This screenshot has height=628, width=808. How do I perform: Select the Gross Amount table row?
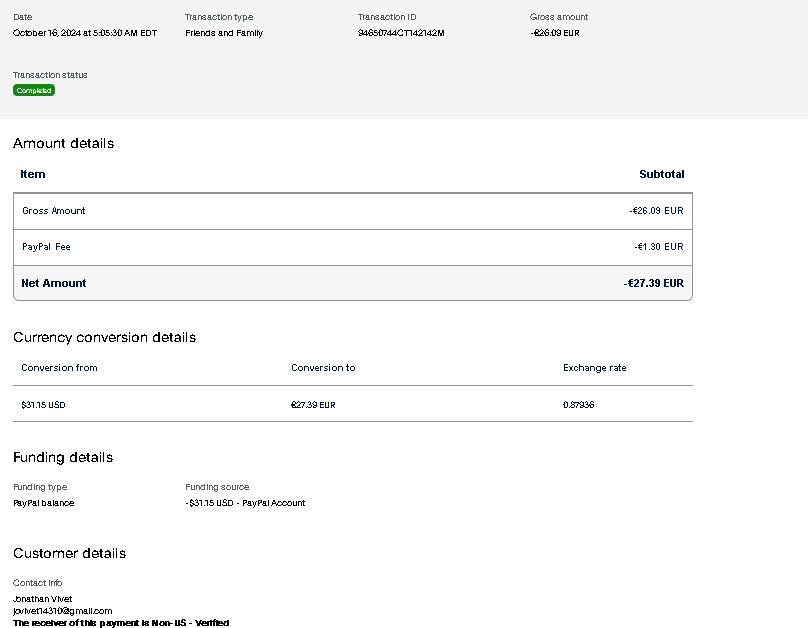(352, 211)
